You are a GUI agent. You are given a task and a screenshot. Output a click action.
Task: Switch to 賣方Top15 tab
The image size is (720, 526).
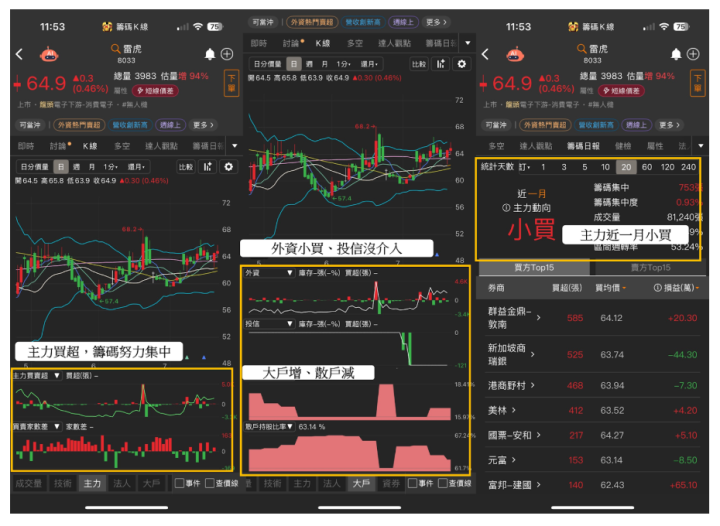pos(650,268)
